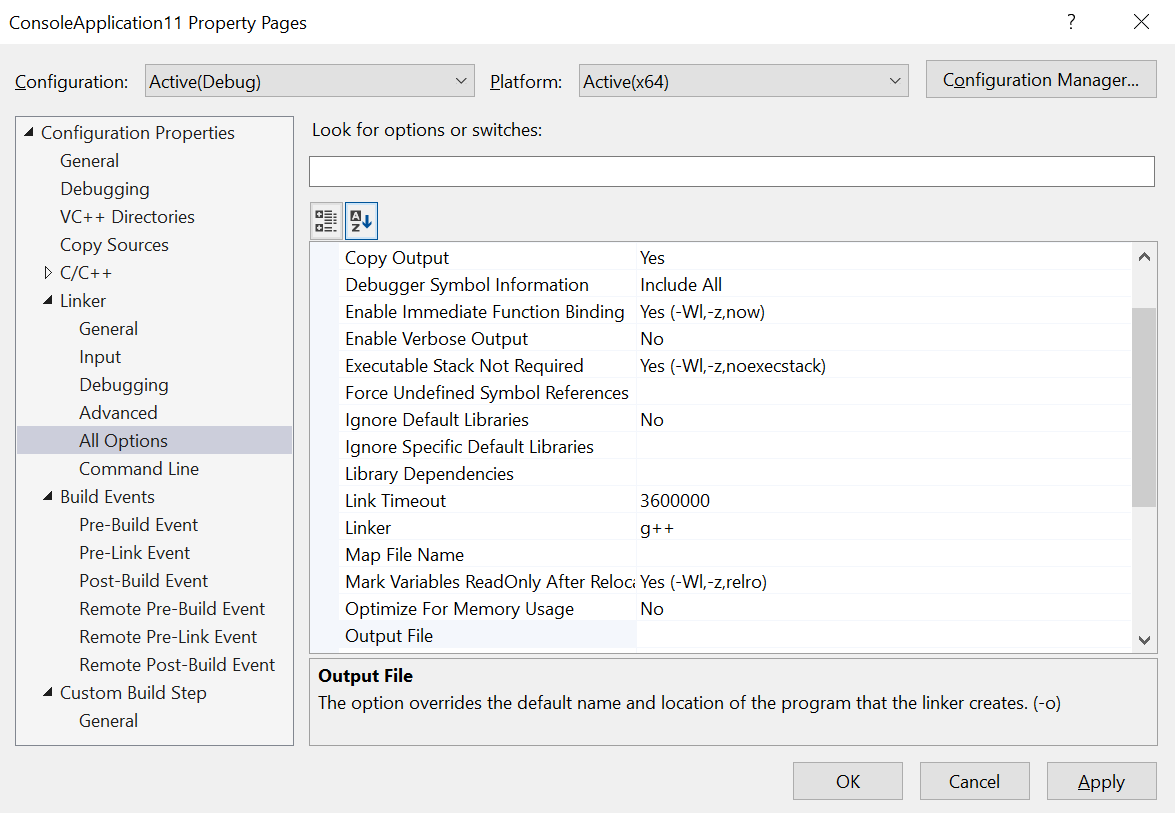Select the Enable Verbose Output property value

880,339
